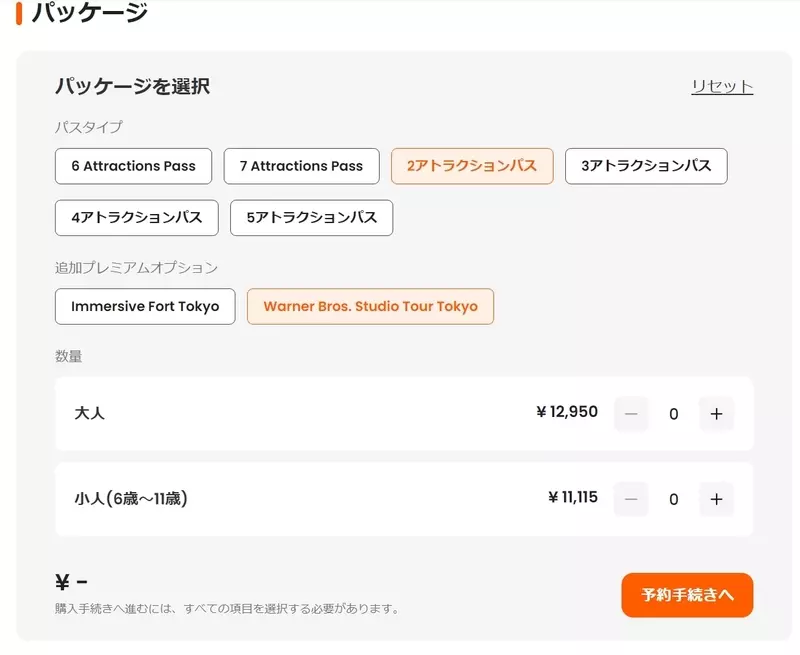The width and height of the screenshot is (800, 655).
Task: Decrease 大人 quantity with minus icon
Action: click(x=631, y=414)
